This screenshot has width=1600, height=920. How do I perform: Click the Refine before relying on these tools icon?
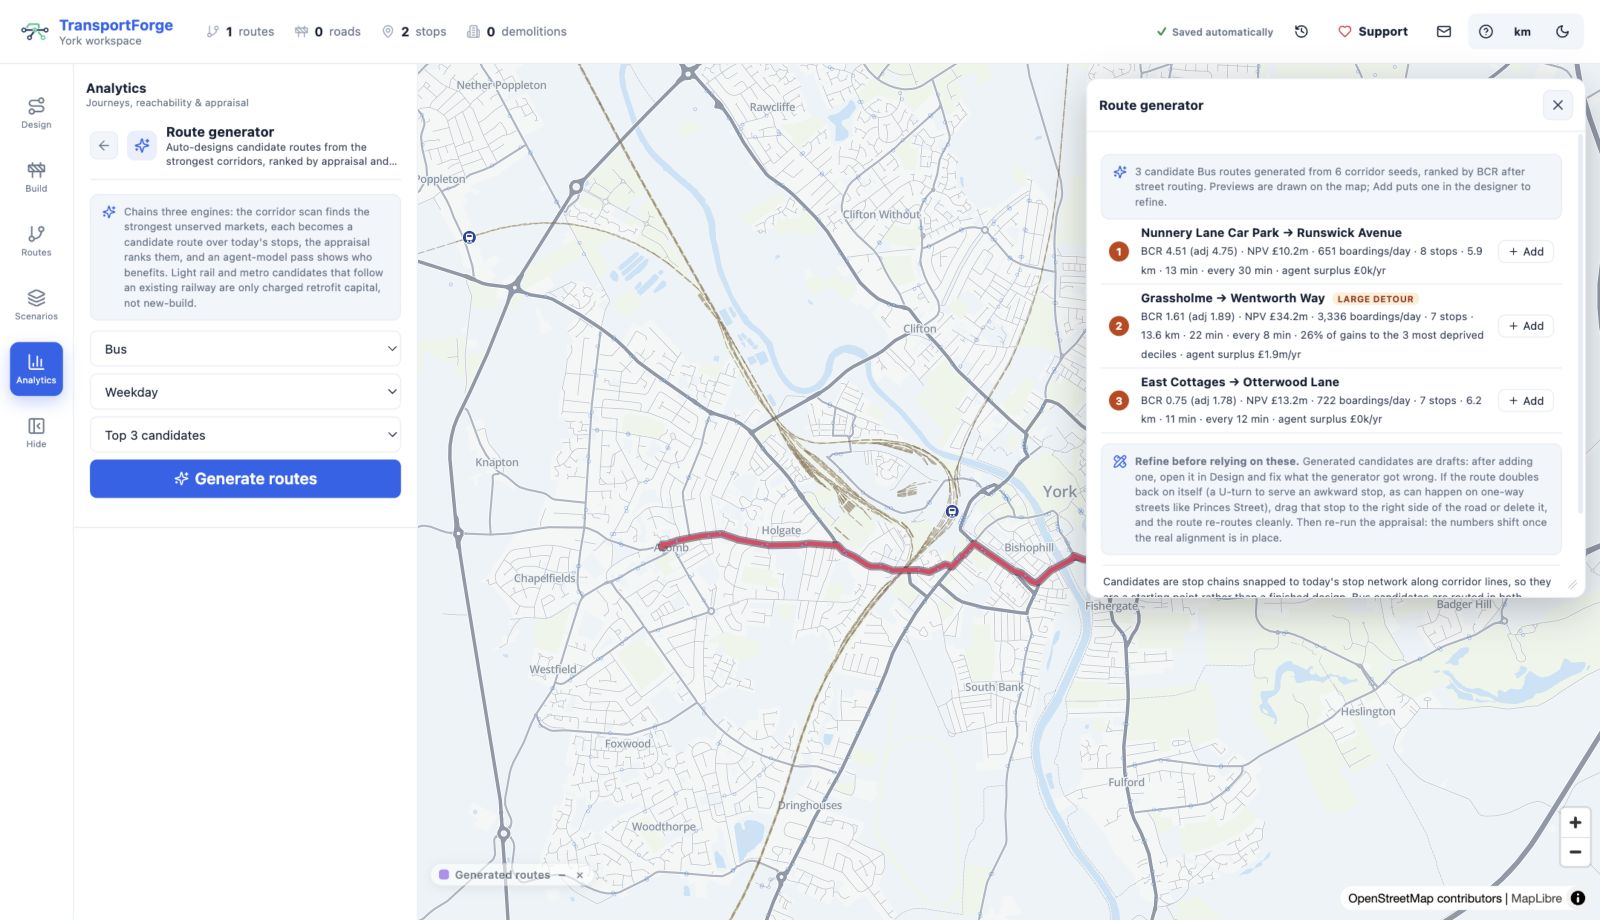click(1120, 462)
